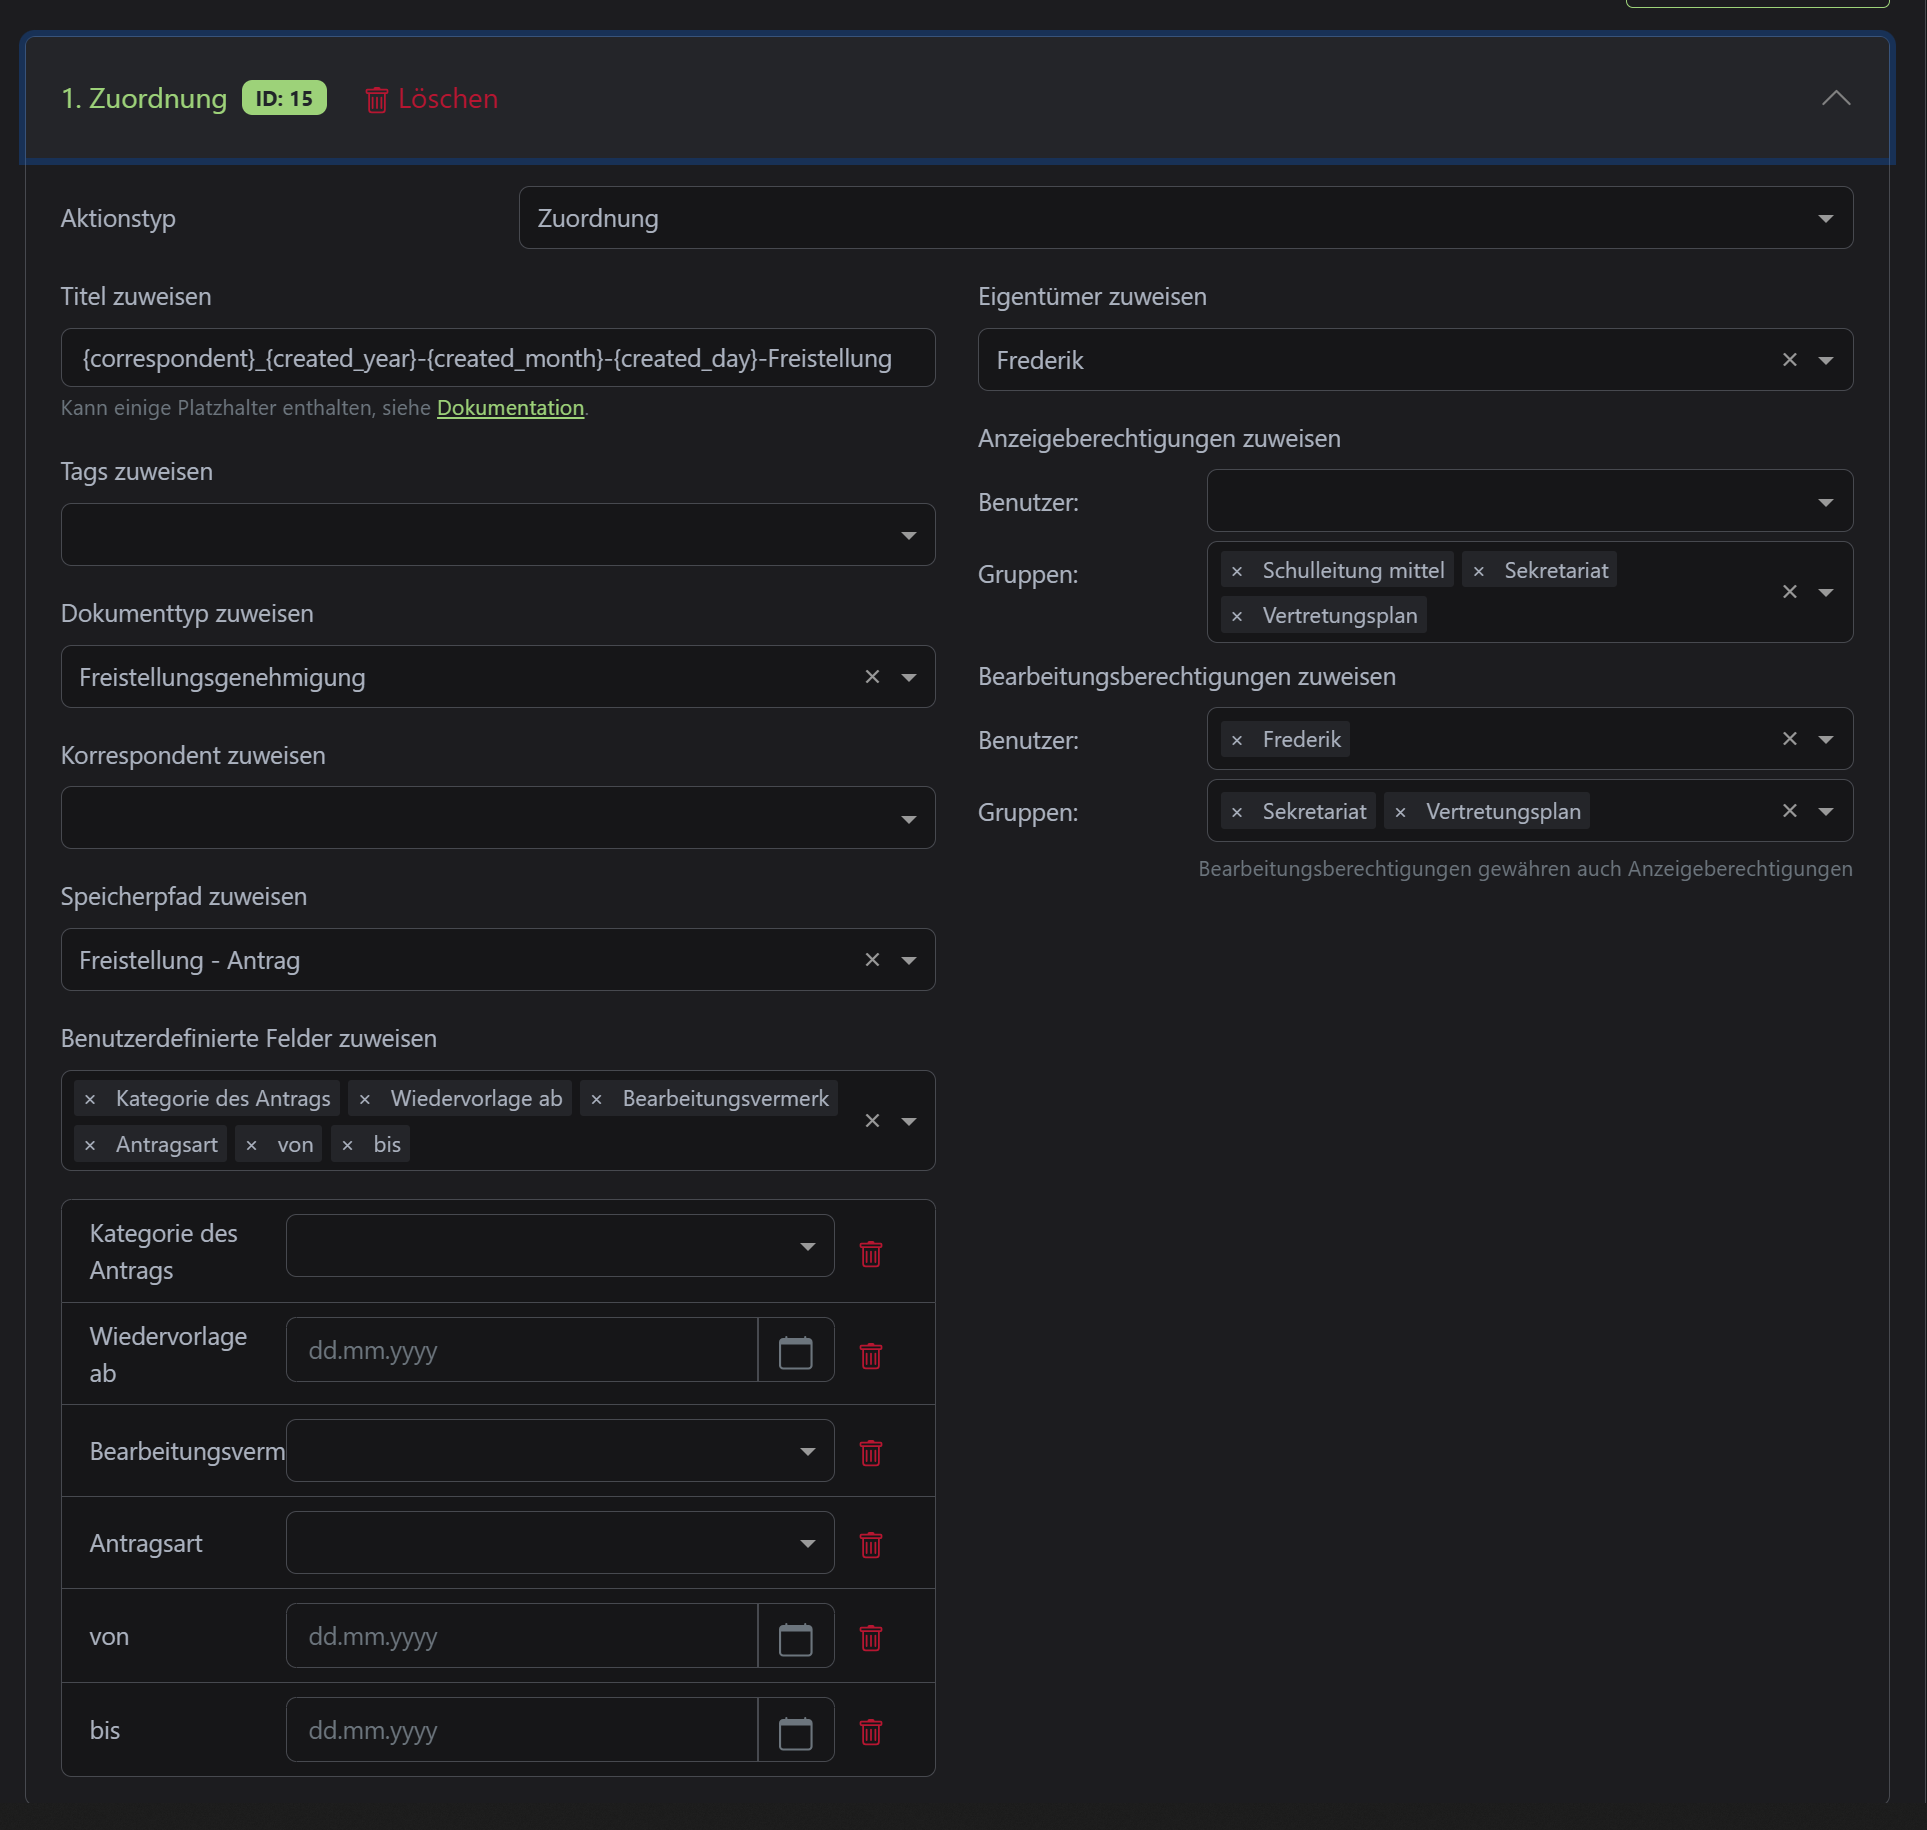The image size is (1927, 1830).
Task: Open the Tags zuweisen dropdown
Action: click(497, 535)
